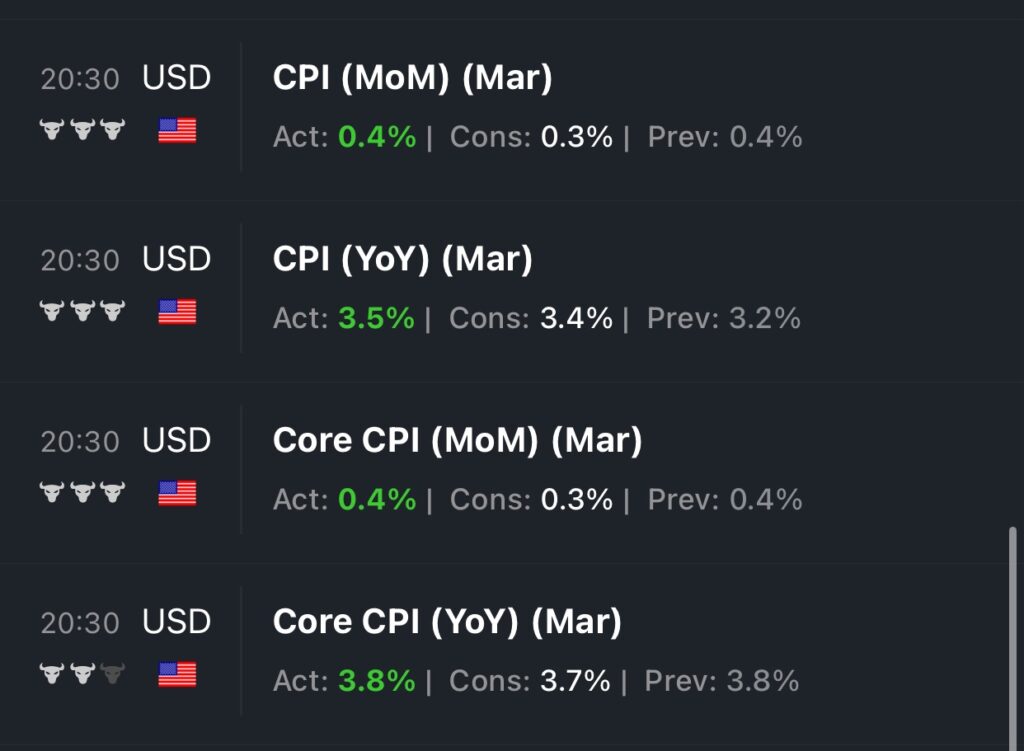The image size is (1024, 751).
Task: Open the CPI (MoM) (Mar) event
Action: (x=412, y=79)
